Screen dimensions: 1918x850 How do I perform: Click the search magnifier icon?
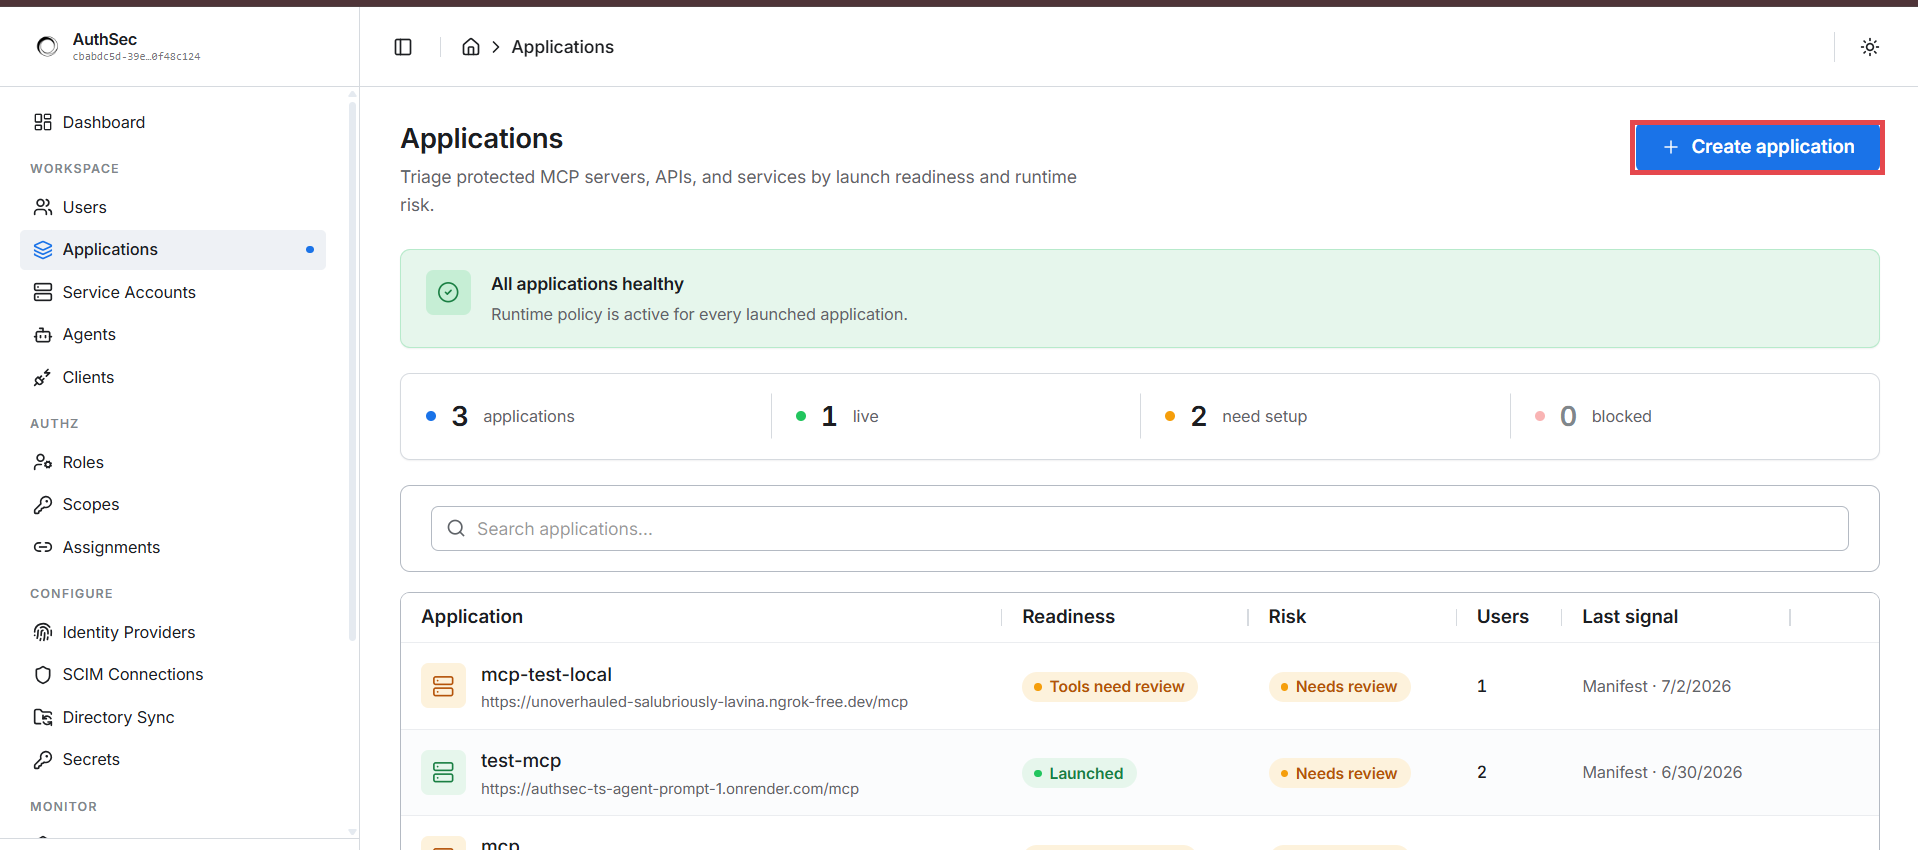click(x=456, y=528)
